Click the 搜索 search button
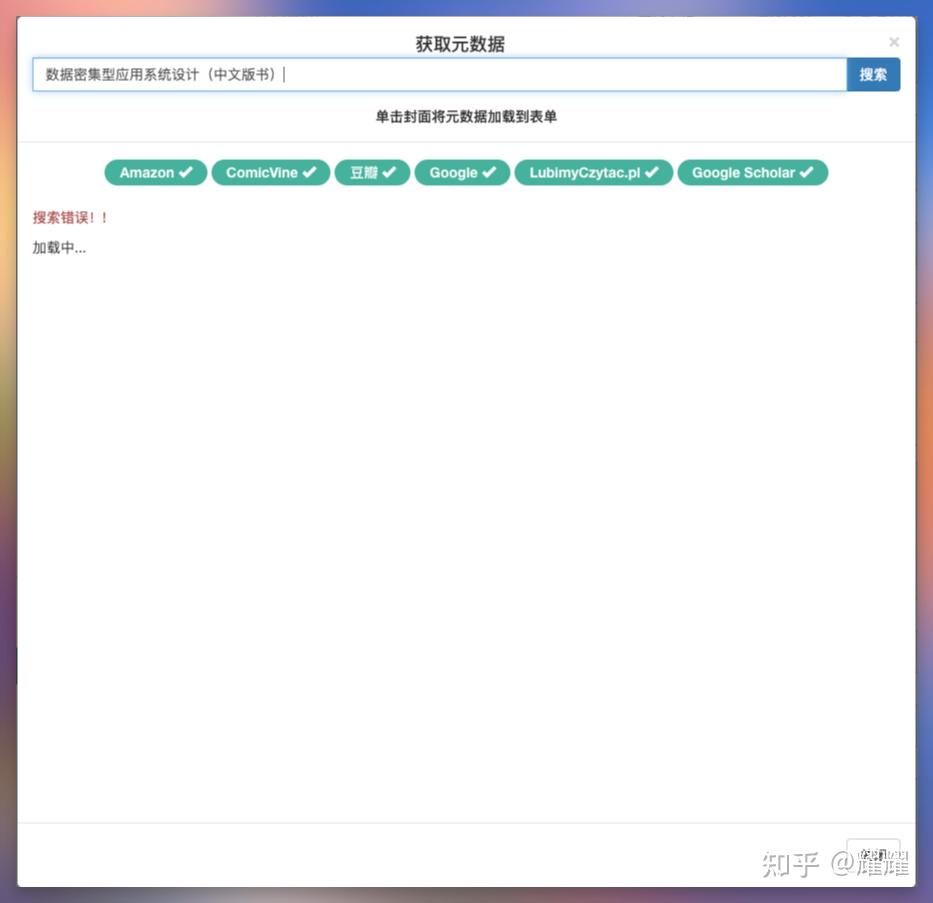The height and width of the screenshot is (903, 933). click(x=873, y=74)
